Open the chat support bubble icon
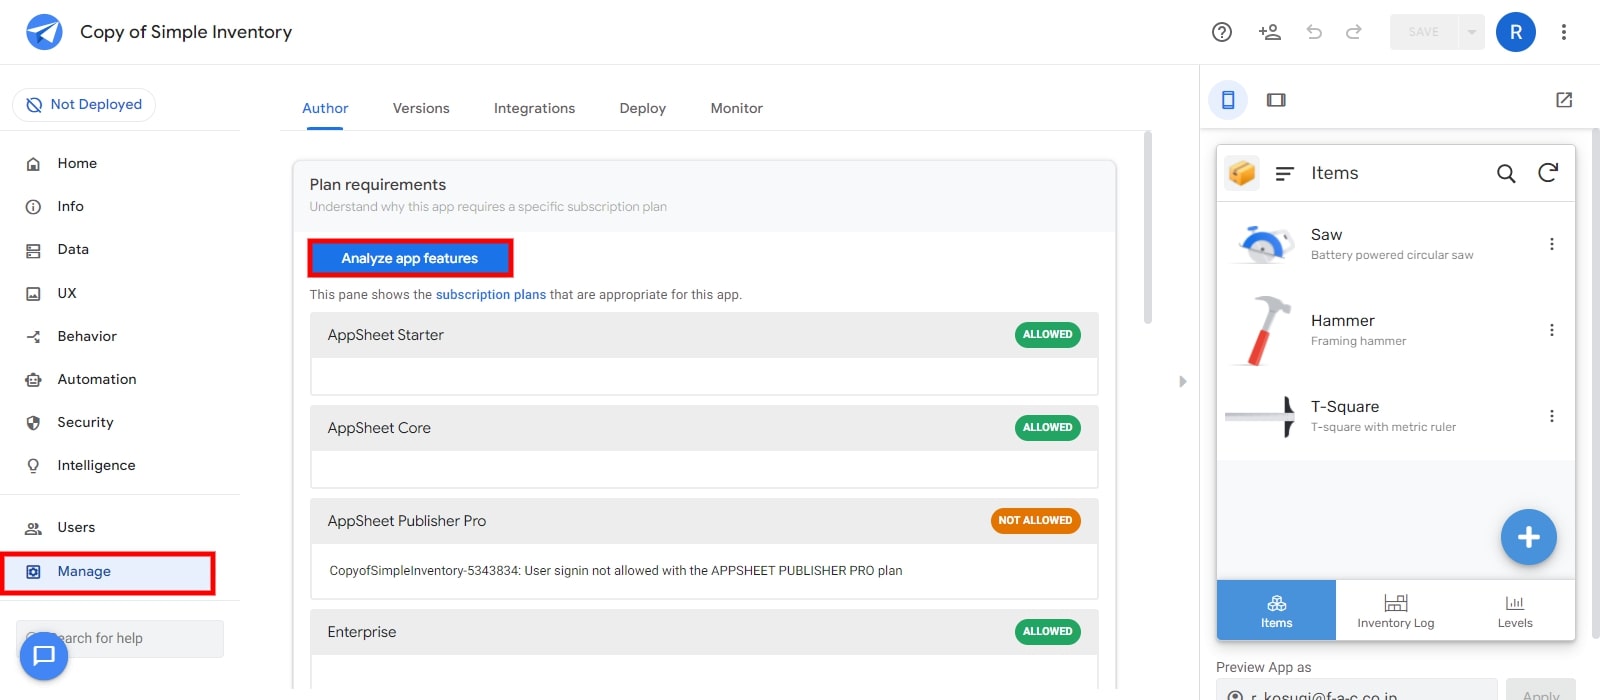The width and height of the screenshot is (1600, 700). pos(44,656)
